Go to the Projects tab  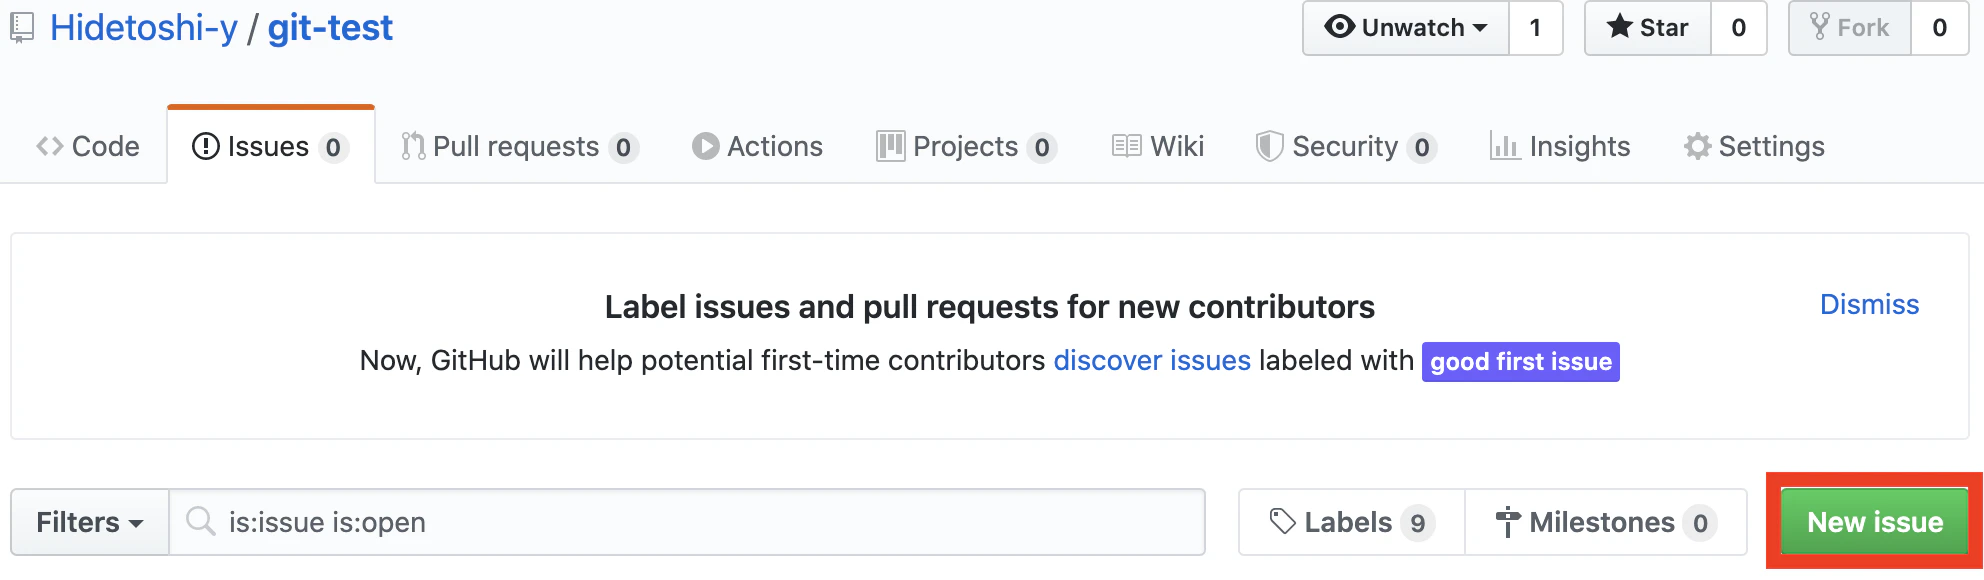pyautogui.click(x=966, y=146)
